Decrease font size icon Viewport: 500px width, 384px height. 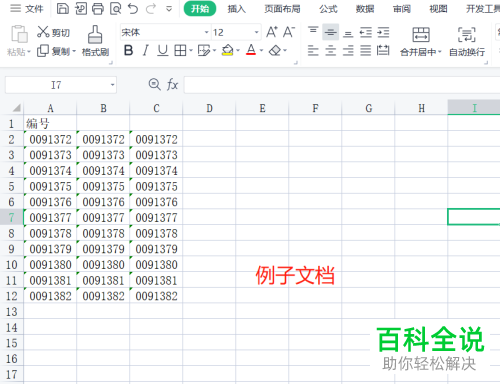pyautogui.click(x=289, y=32)
